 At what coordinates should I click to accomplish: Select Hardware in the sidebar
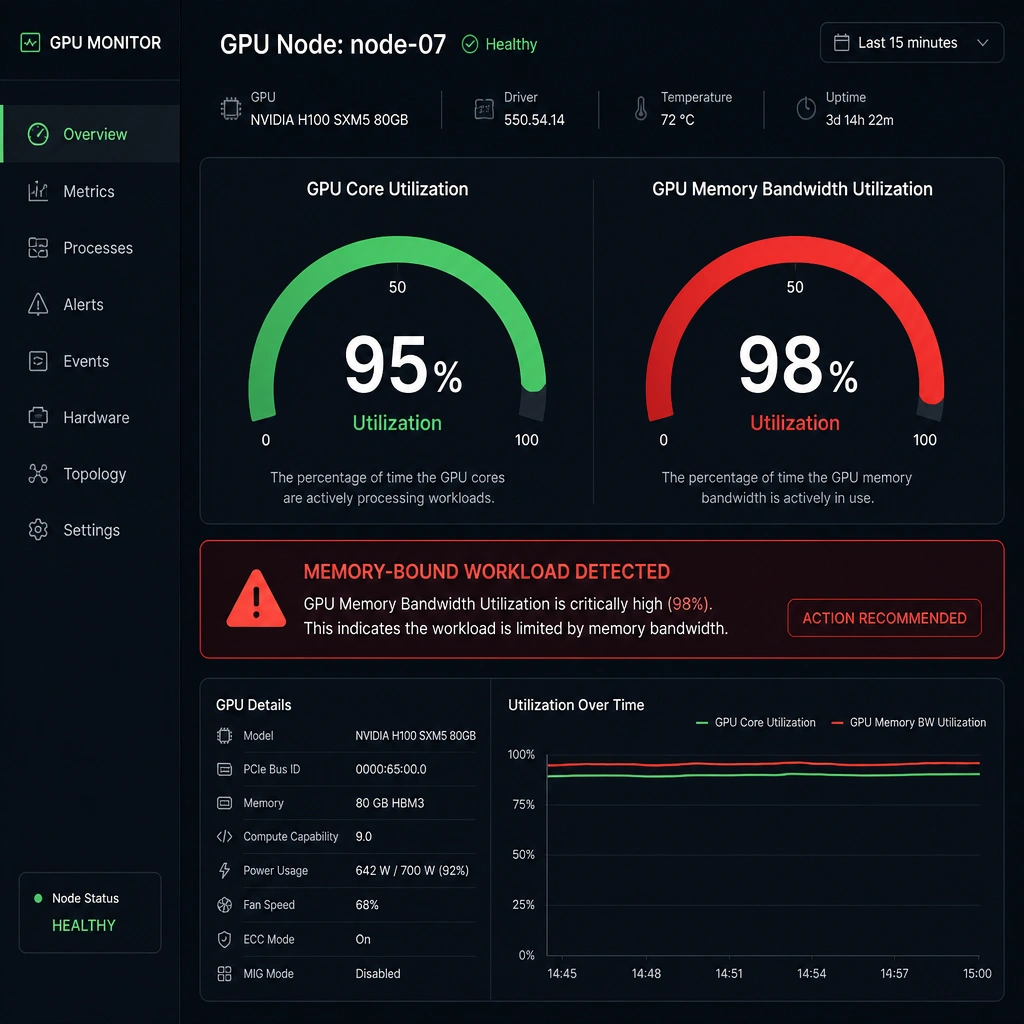click(x=90, y=417)
